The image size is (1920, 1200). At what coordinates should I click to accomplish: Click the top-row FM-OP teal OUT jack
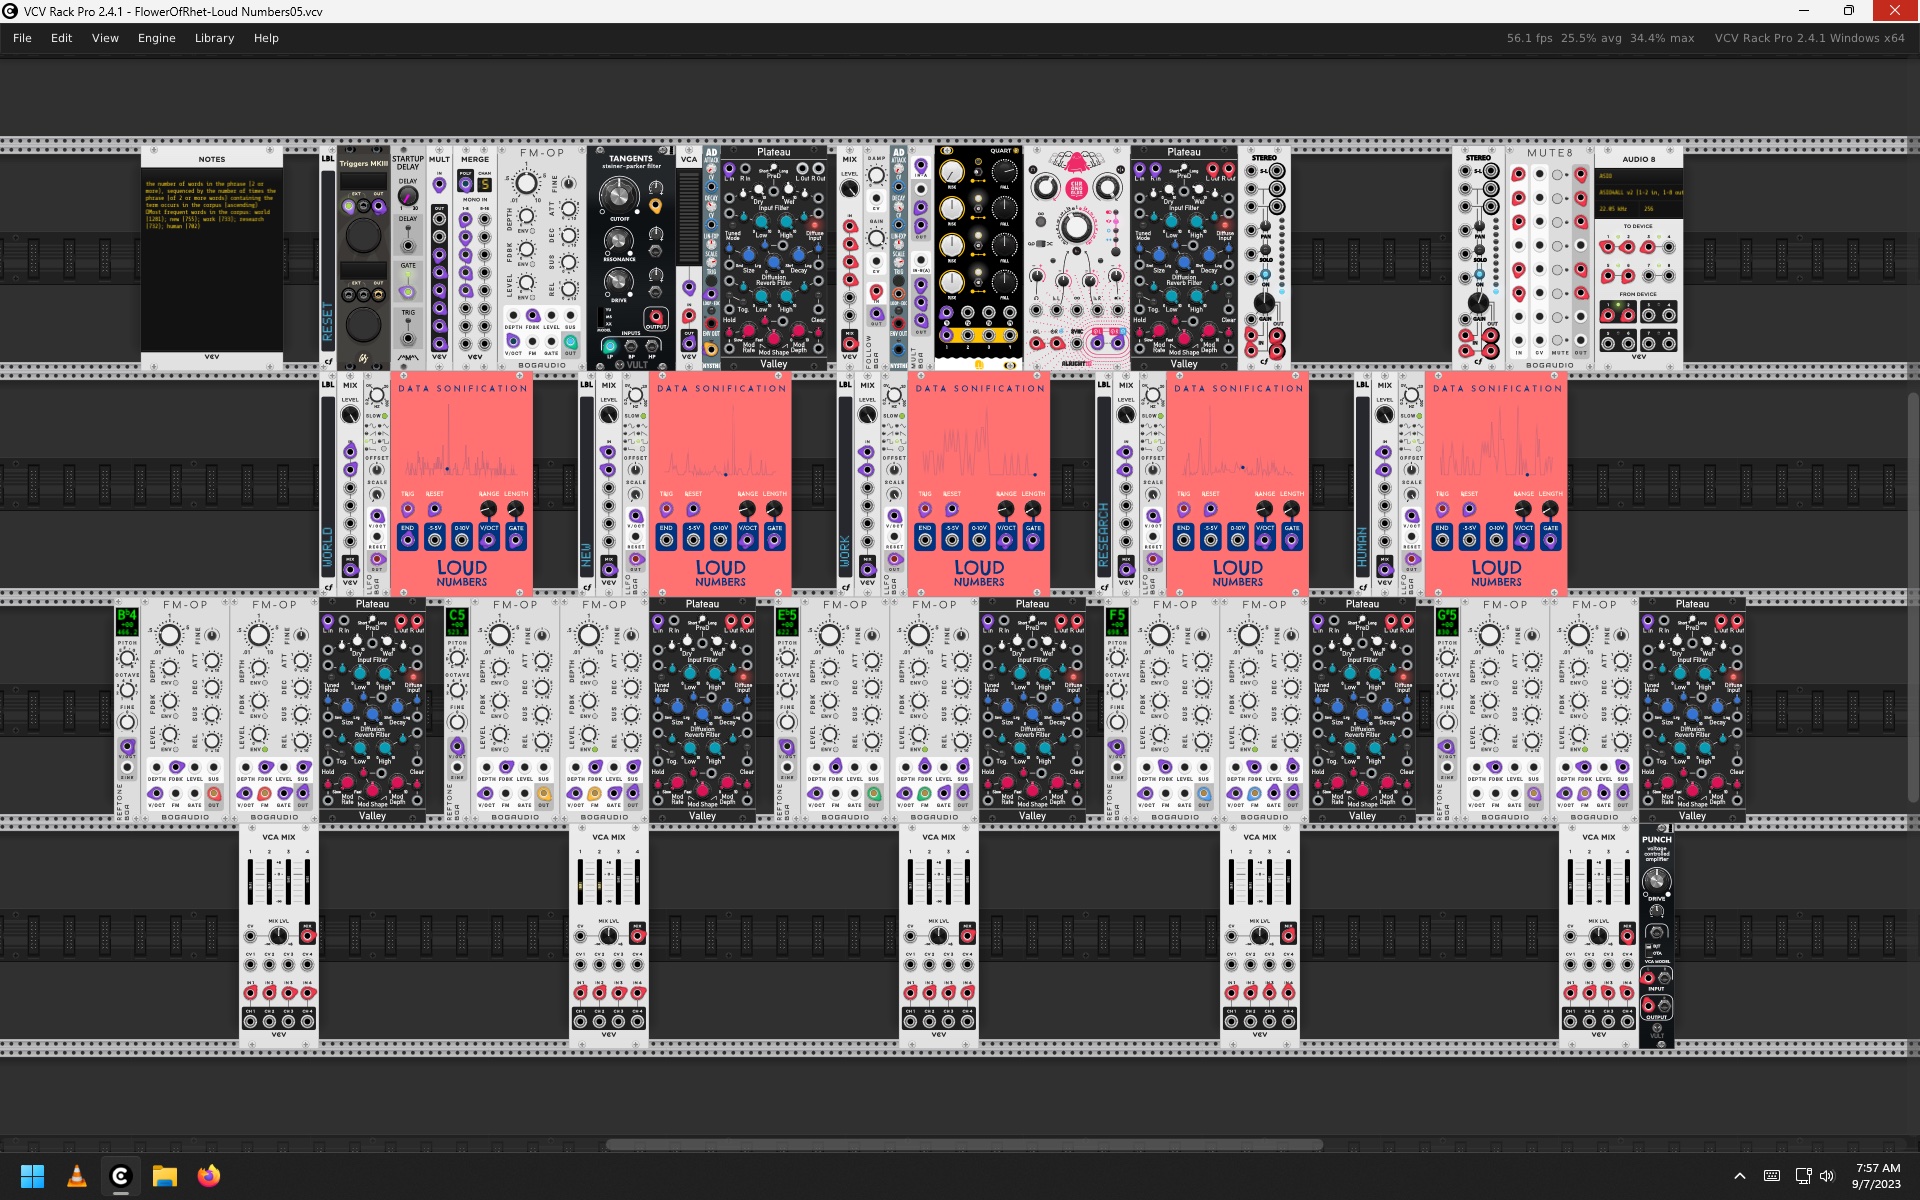570,341
